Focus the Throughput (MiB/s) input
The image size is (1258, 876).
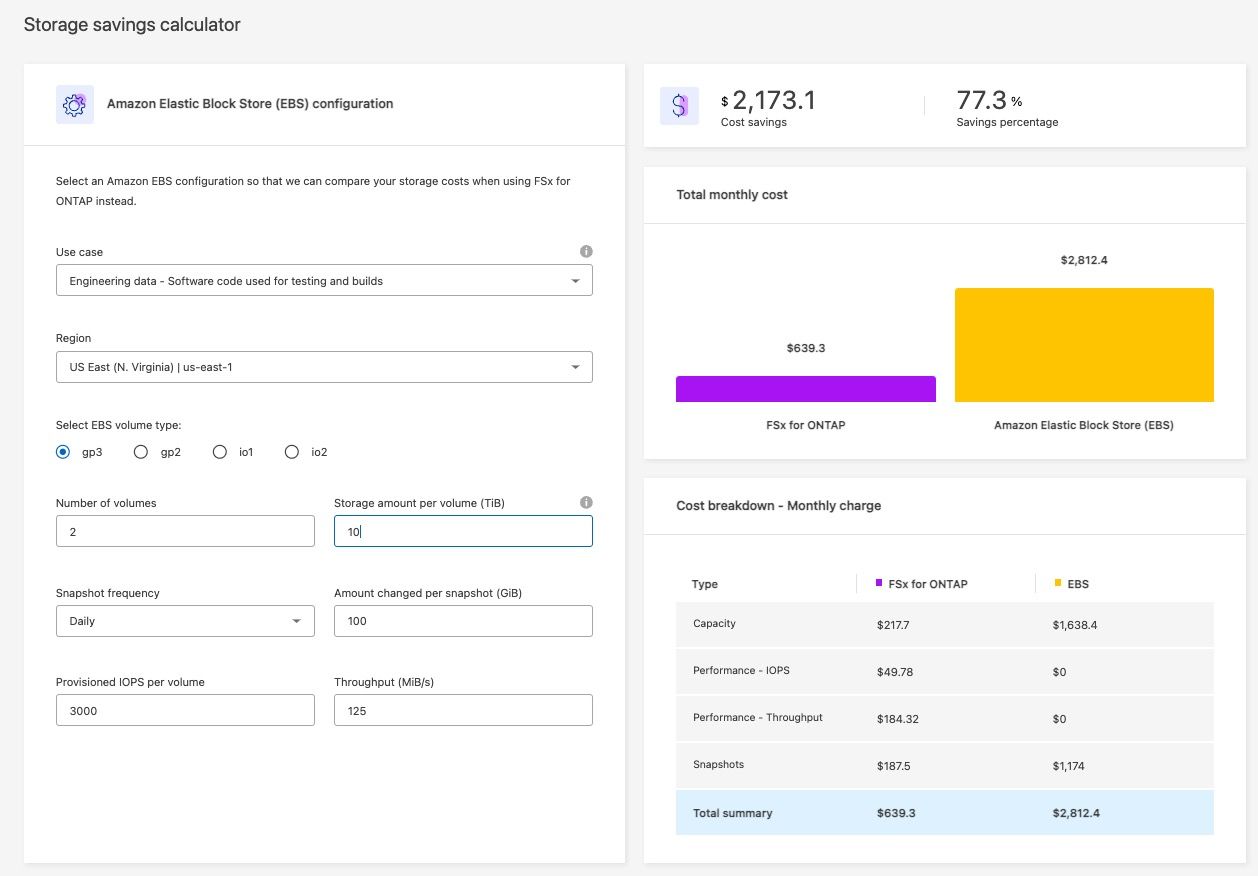coord(463,710)
